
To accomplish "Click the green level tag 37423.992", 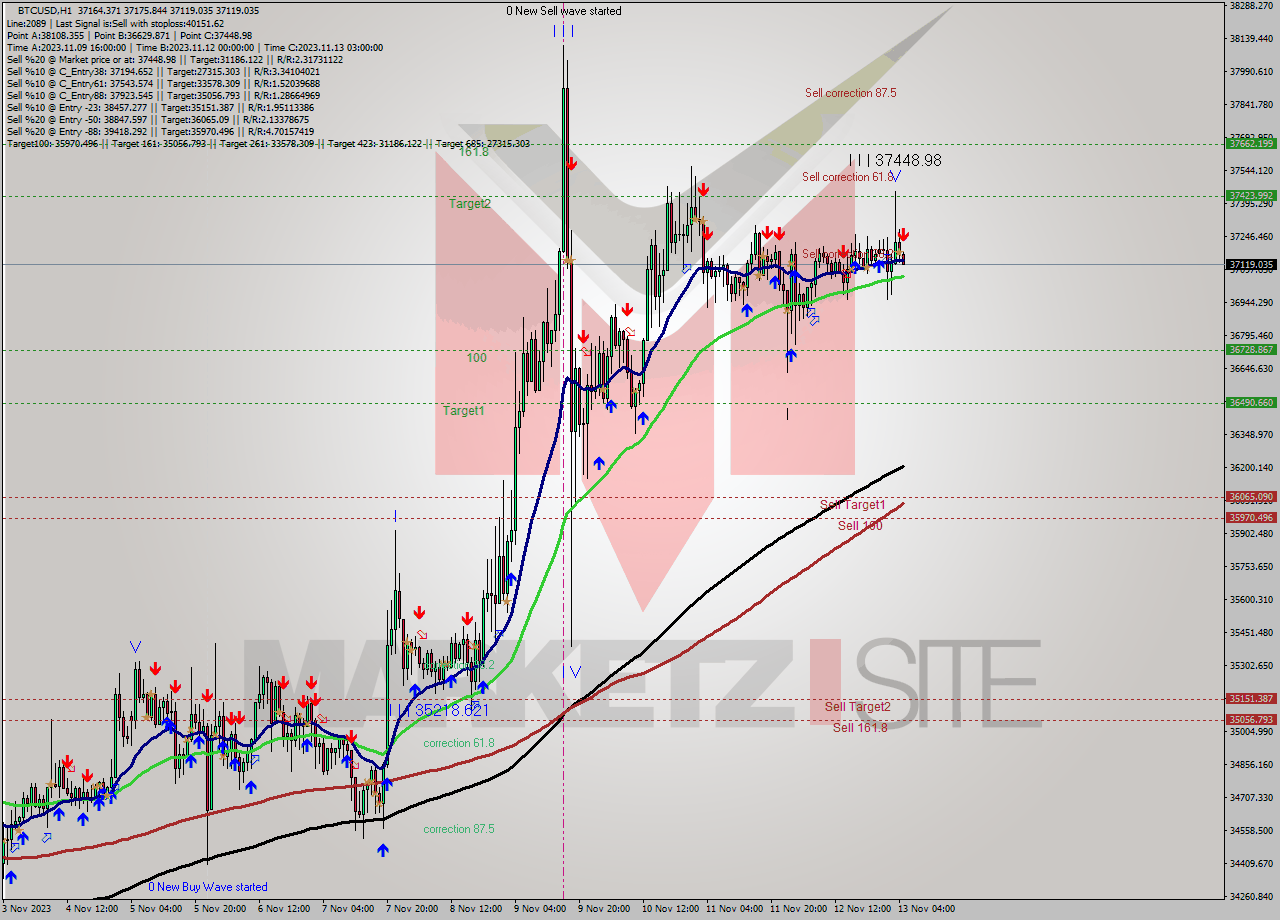I will (1251, 195).
